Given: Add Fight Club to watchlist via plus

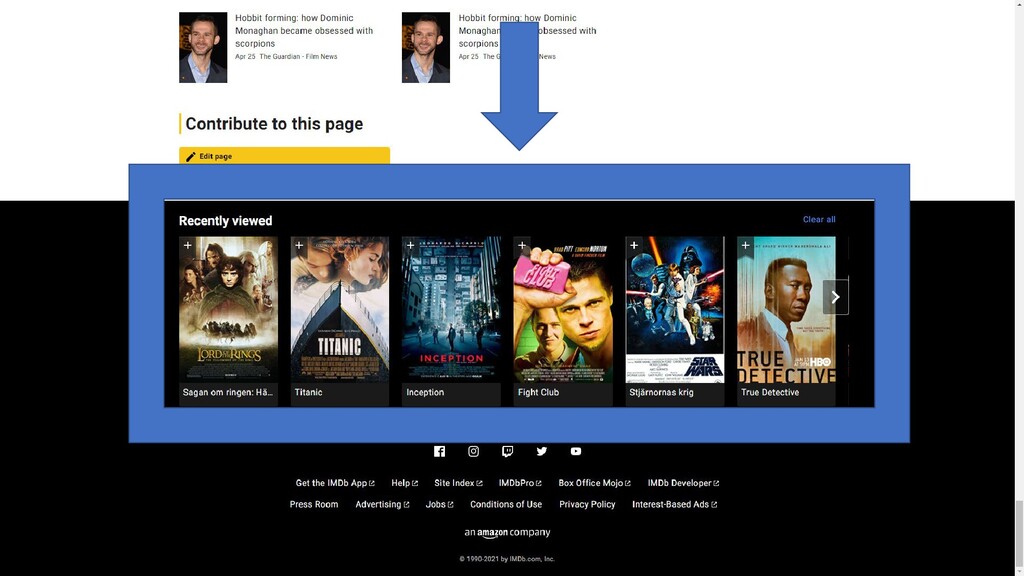Looking at the screenshot, I should [x=522, y=246].
